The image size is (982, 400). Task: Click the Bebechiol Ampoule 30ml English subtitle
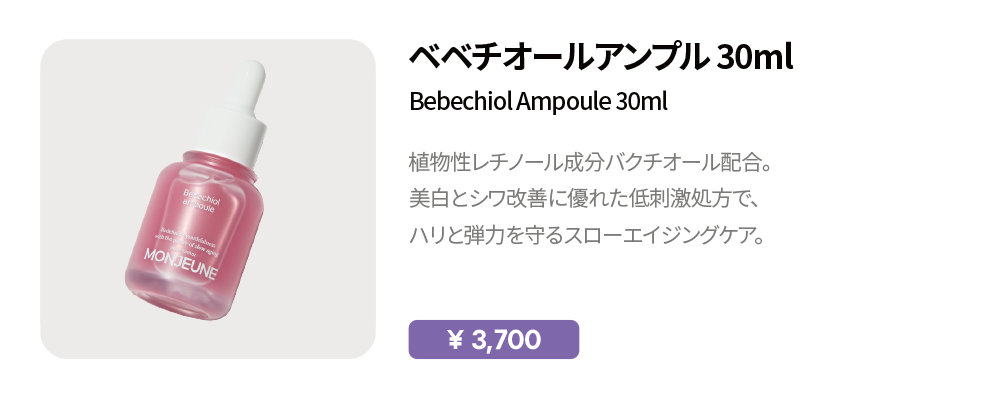(538, 102)
